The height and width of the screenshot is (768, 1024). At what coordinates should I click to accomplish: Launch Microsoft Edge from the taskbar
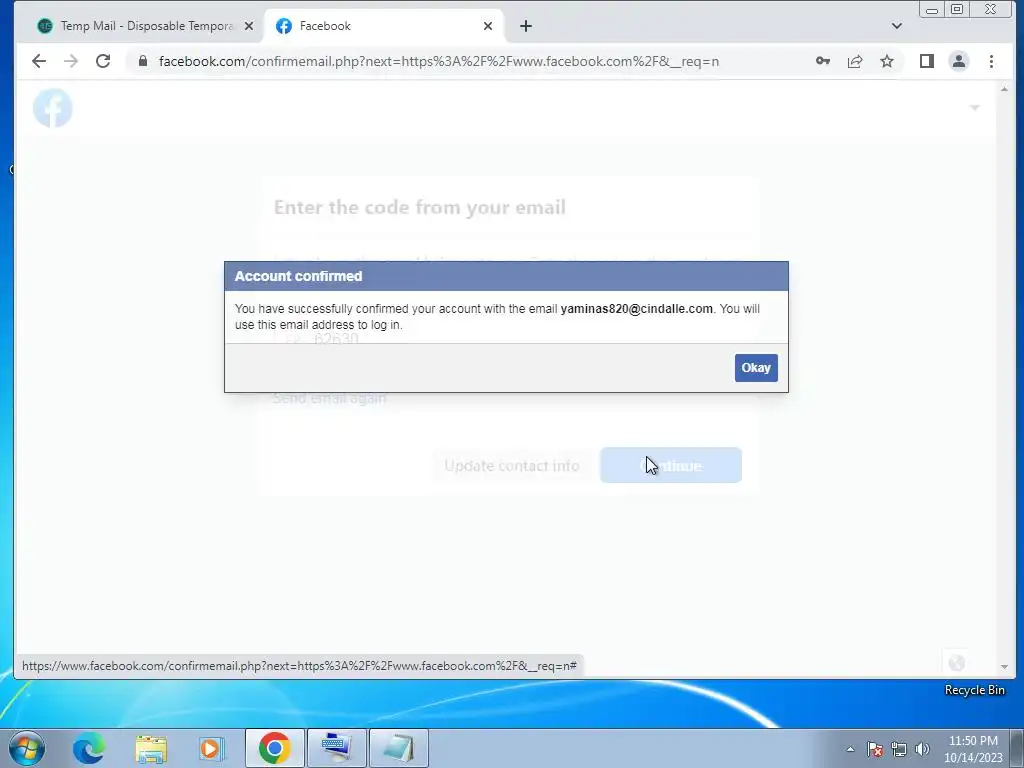89,748
